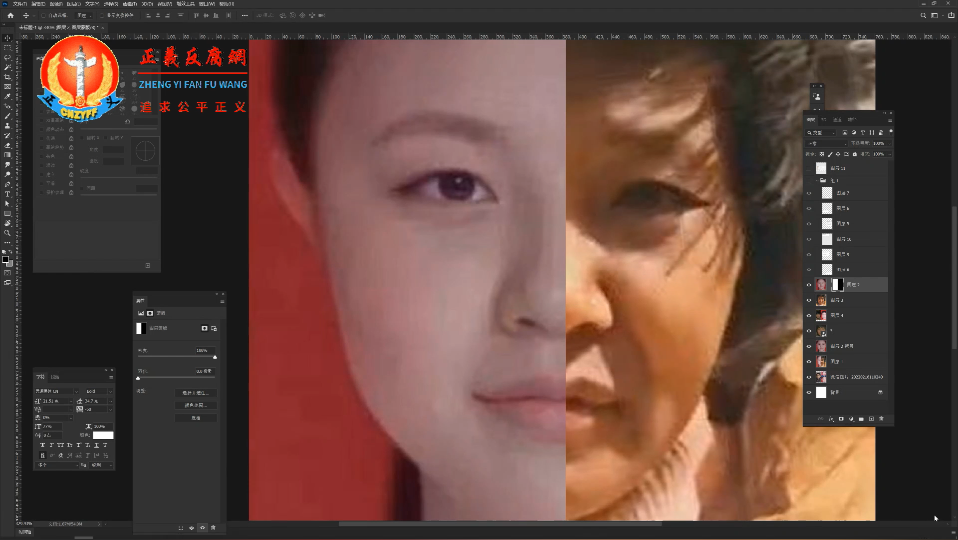The image size is (958, 540).
Task: Select the Horizontal Type tool
Action: pos(7,194)
